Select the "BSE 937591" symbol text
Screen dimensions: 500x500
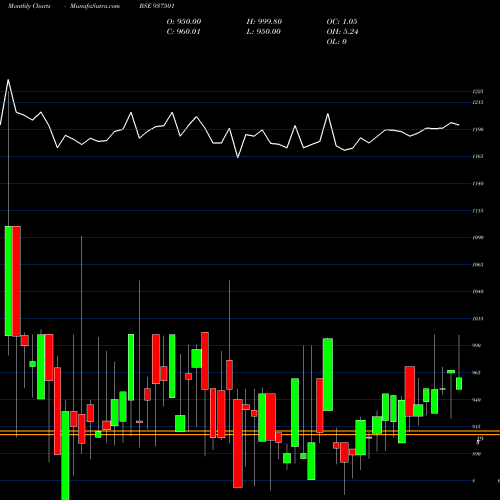click(x=157, y=6)
